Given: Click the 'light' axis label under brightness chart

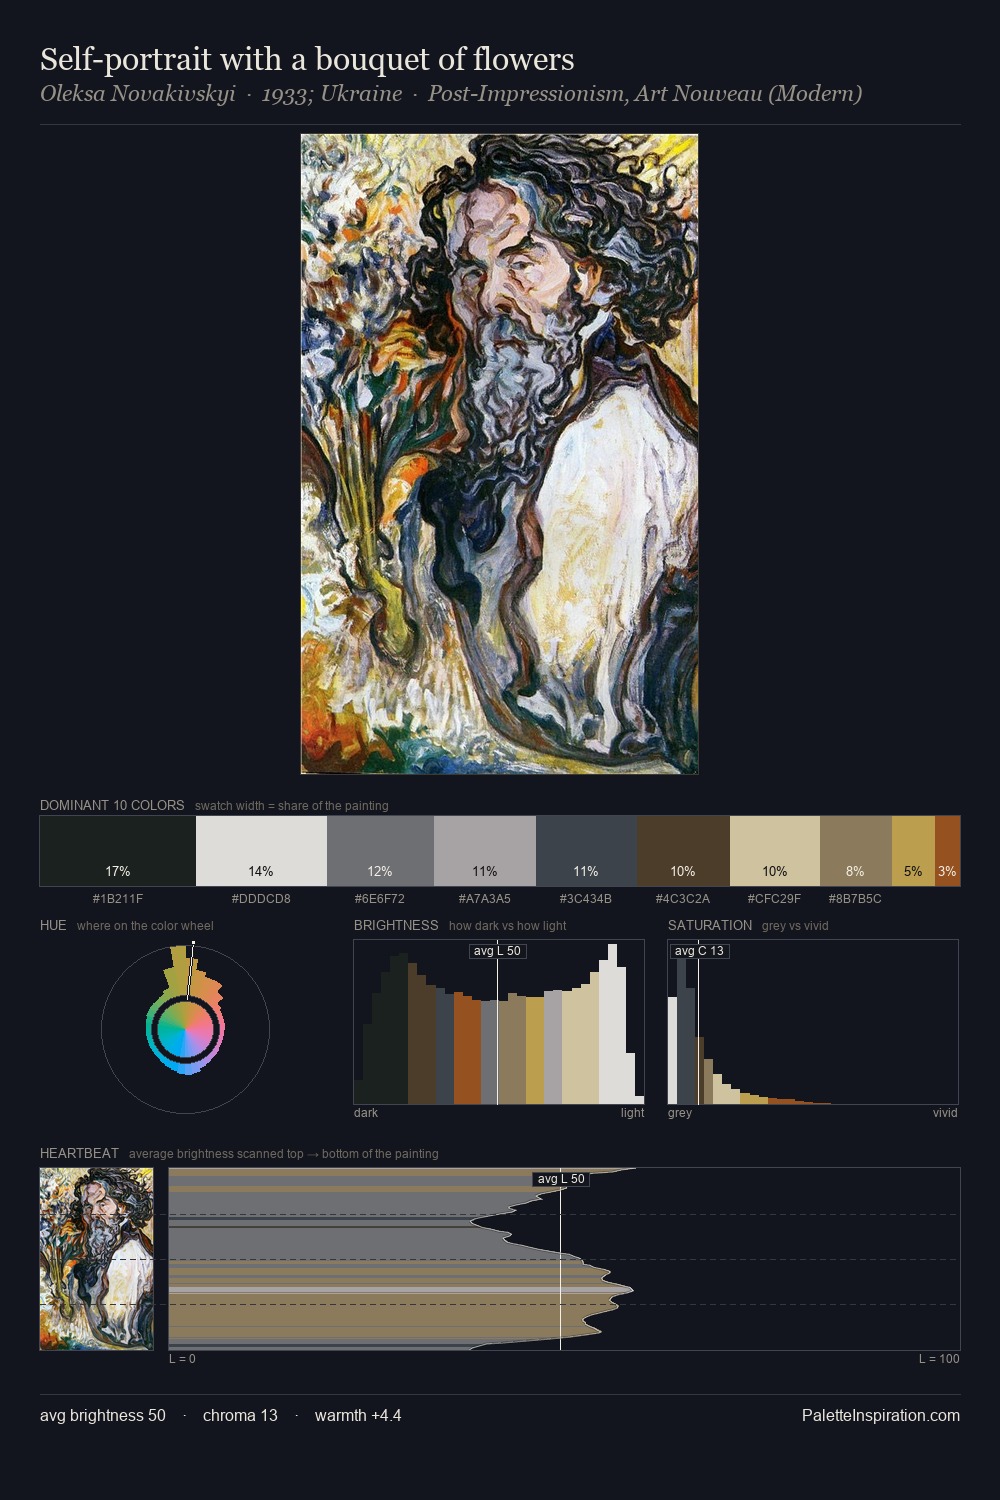Looking at the screenshot, I should tap(632, 1113).
